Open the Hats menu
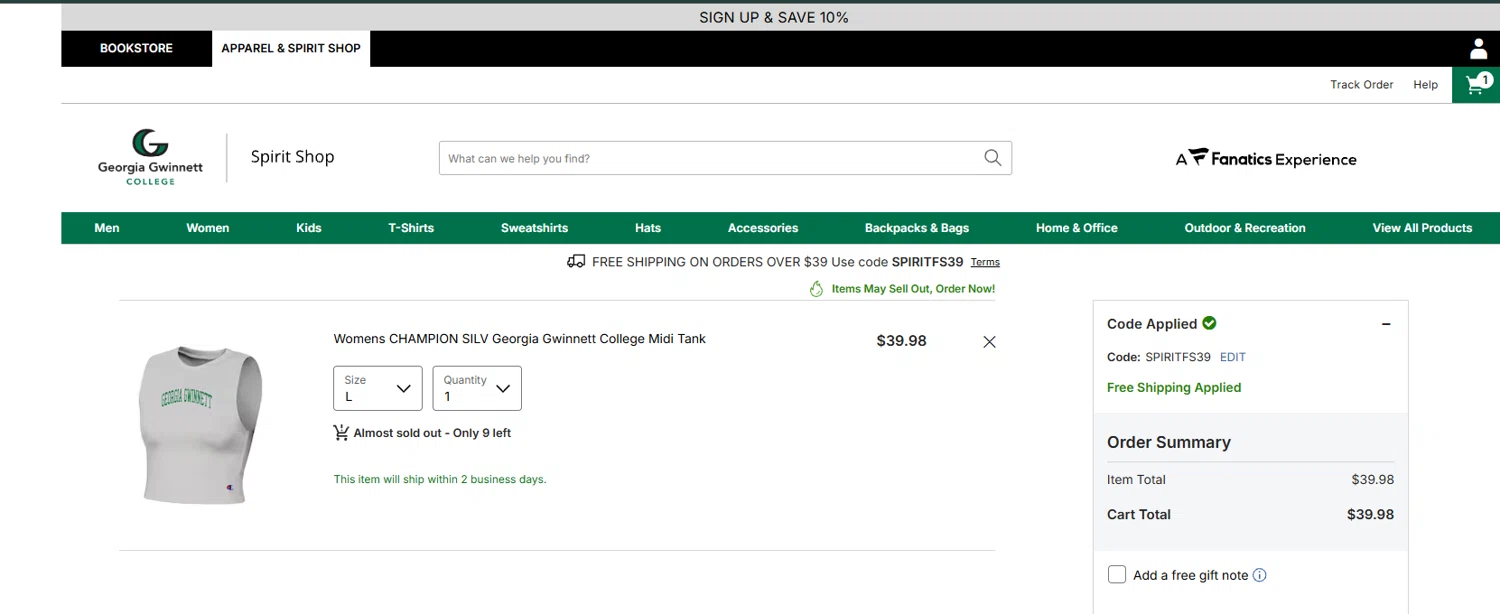The image size is (1500, 614). 648,228
